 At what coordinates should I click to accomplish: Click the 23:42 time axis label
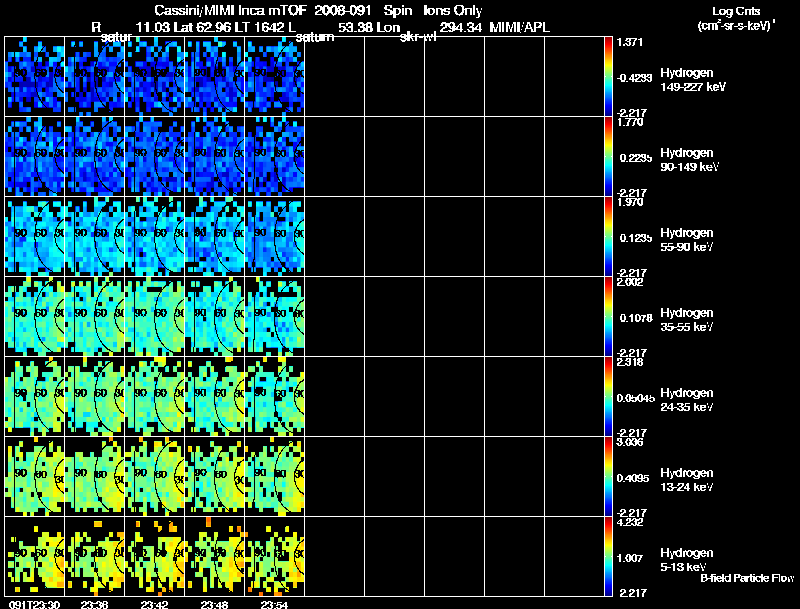pos(155,603)
